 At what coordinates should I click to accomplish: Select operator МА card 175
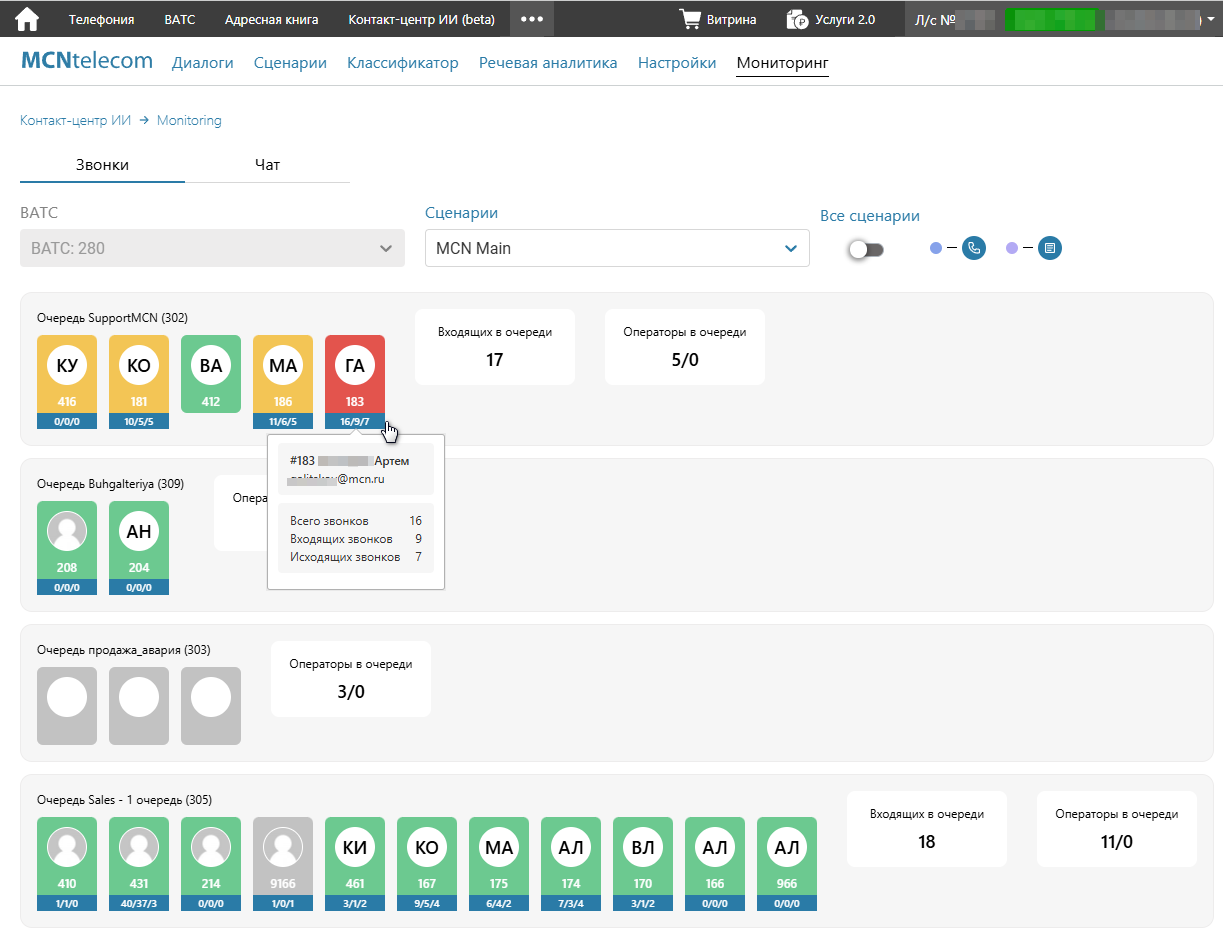(x=499, y=864)
